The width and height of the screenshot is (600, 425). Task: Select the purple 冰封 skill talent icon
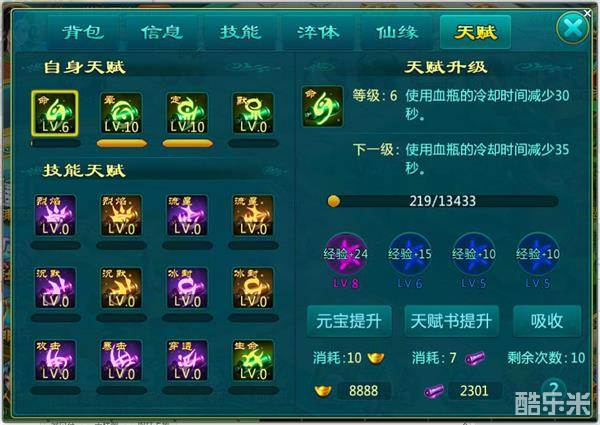click(187, 288)
